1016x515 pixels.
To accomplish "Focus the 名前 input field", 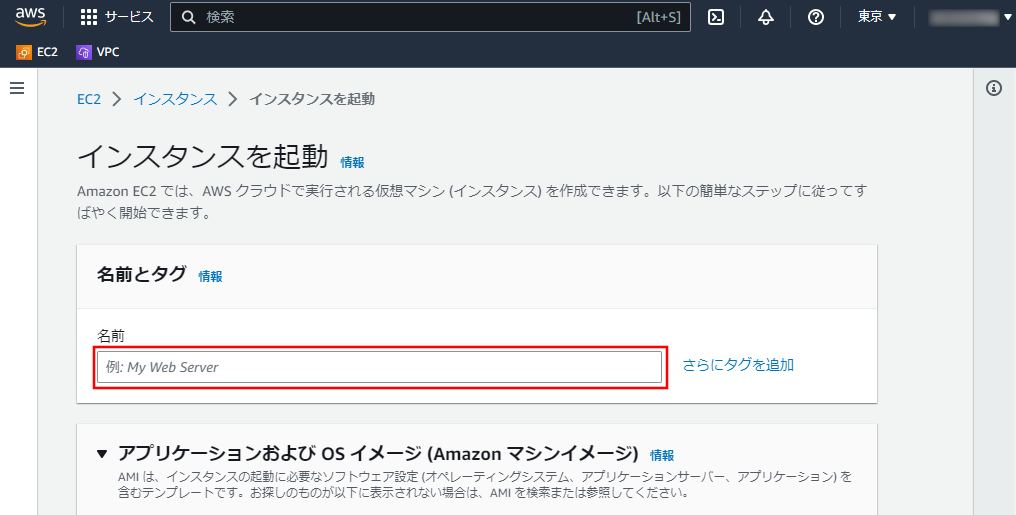I will (380, 367).
